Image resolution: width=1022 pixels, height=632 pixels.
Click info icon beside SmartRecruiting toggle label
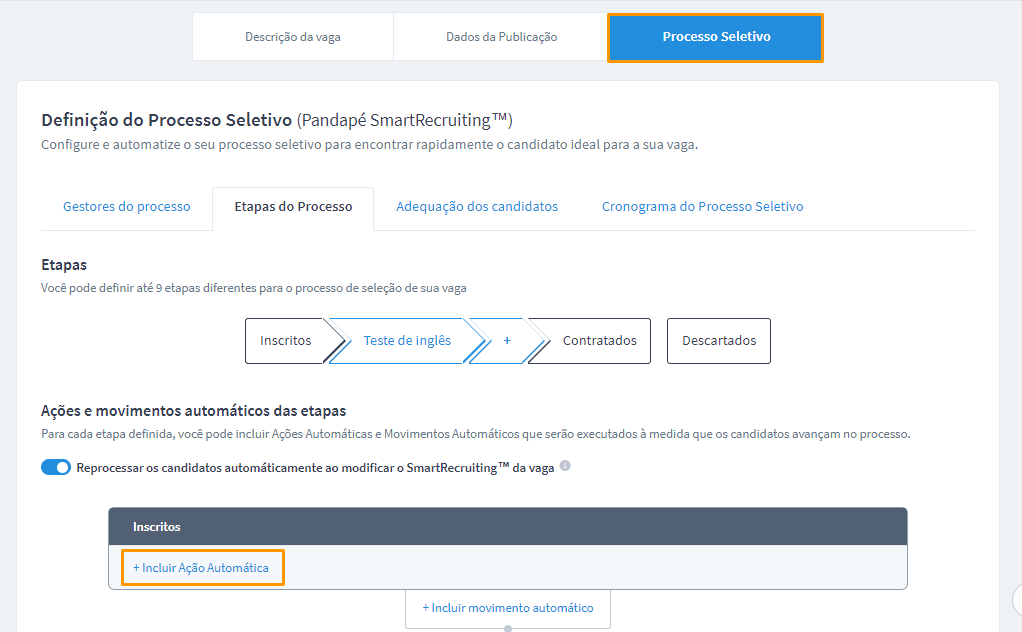pos(565,466)
